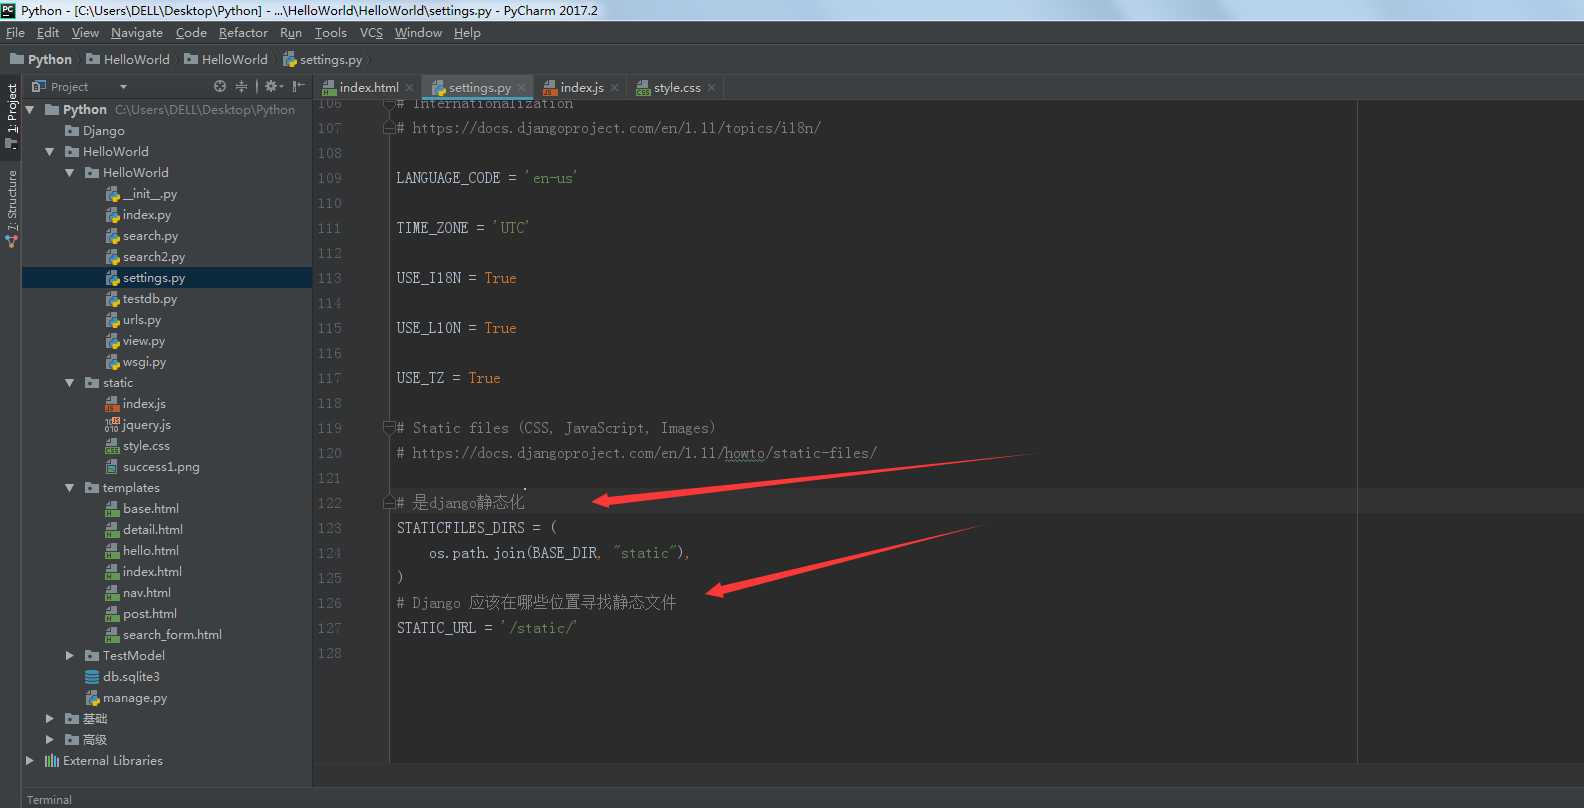Open the 7: Structure tool window strip
The height and width of the screenshot is (808, 1584).
[x=11, y=208]
